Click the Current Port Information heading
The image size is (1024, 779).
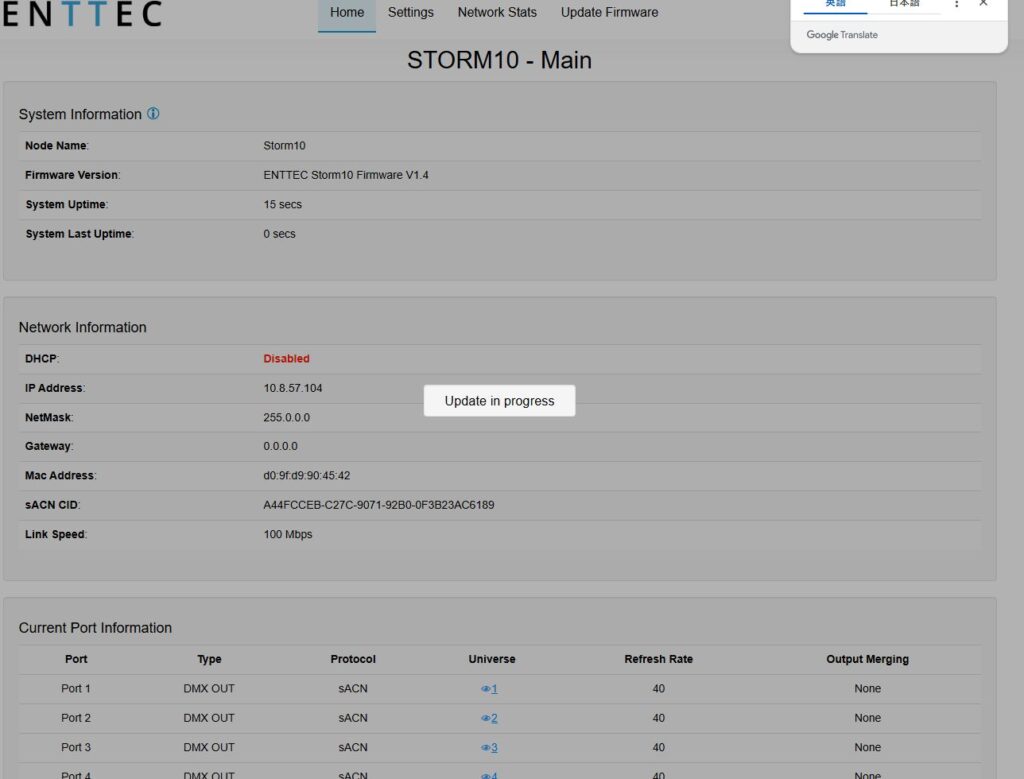pos(95,628)
